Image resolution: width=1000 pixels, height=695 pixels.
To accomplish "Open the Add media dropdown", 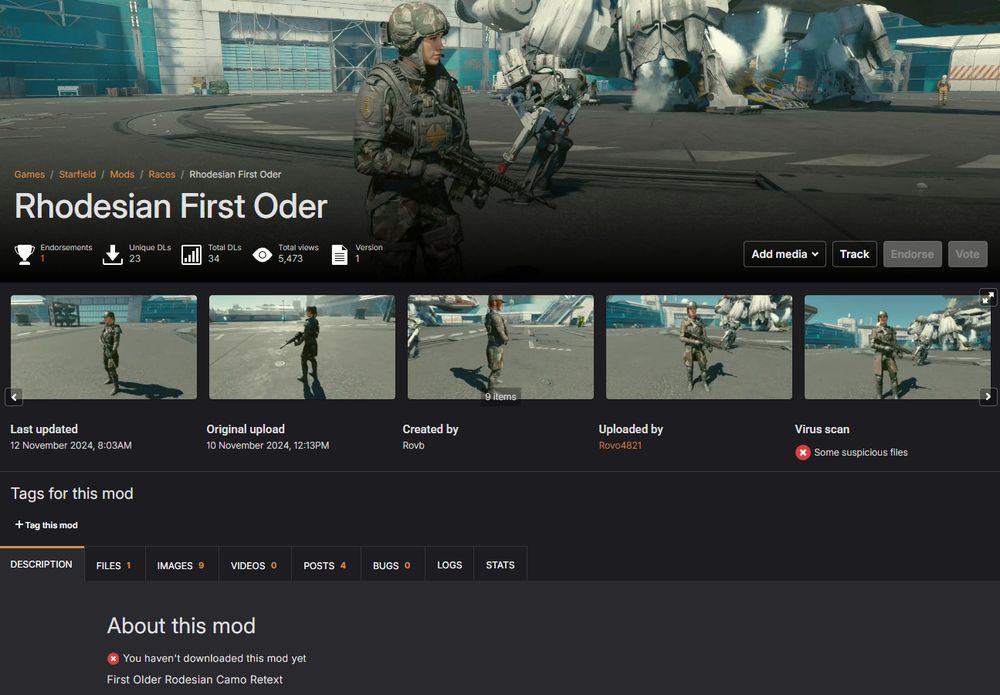I will coord(784,254).
